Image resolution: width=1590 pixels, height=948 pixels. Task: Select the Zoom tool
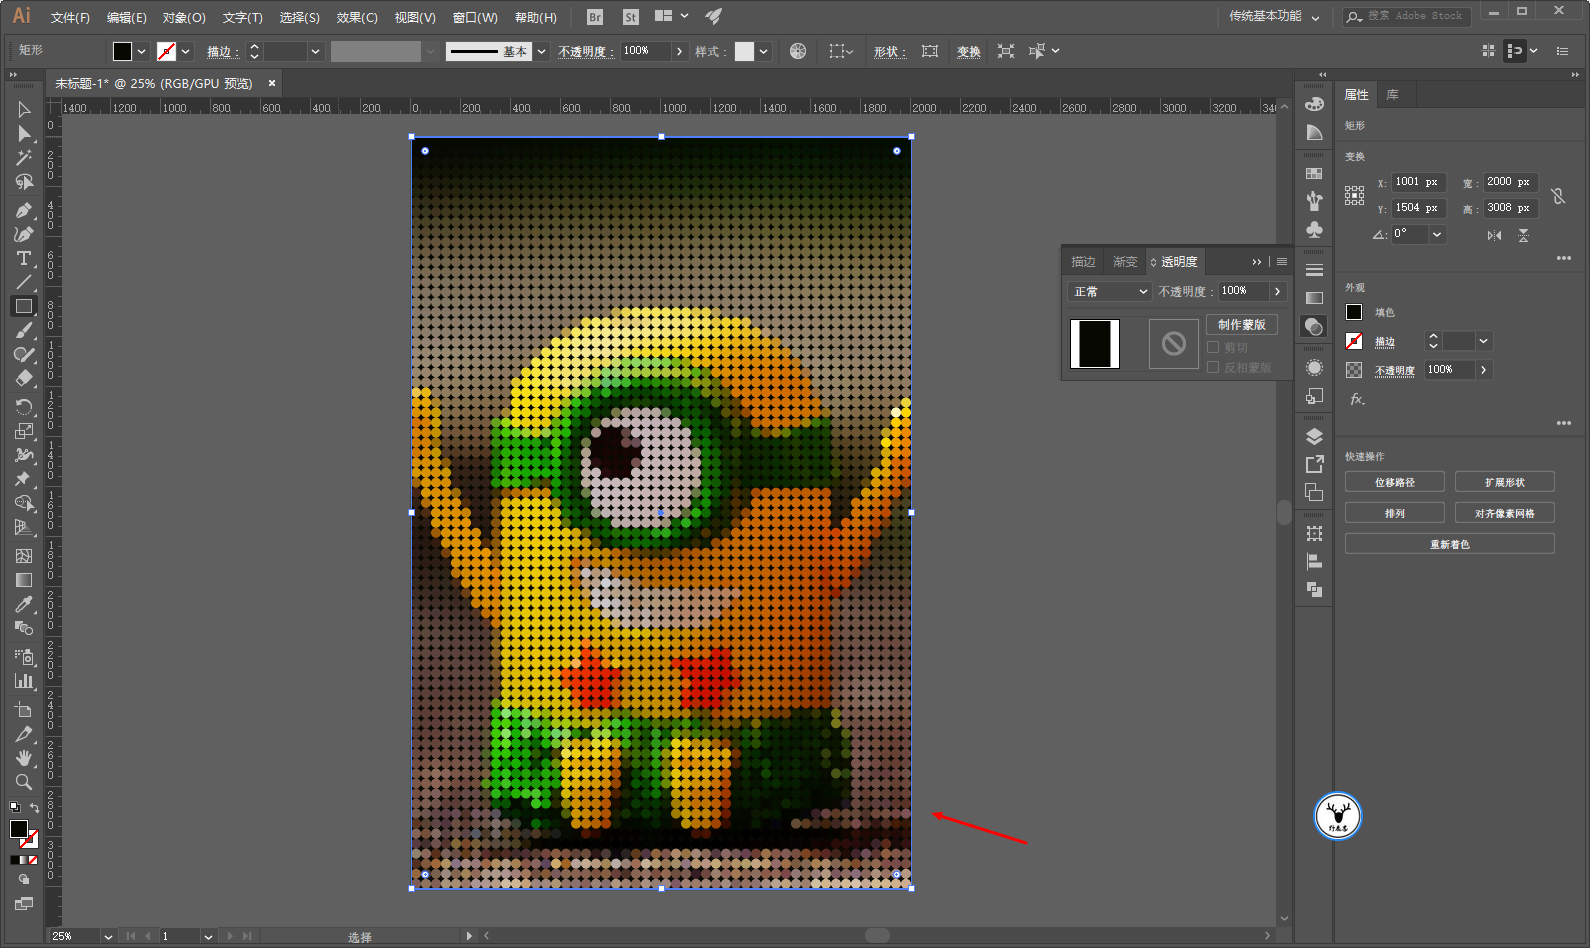point(24,782)
